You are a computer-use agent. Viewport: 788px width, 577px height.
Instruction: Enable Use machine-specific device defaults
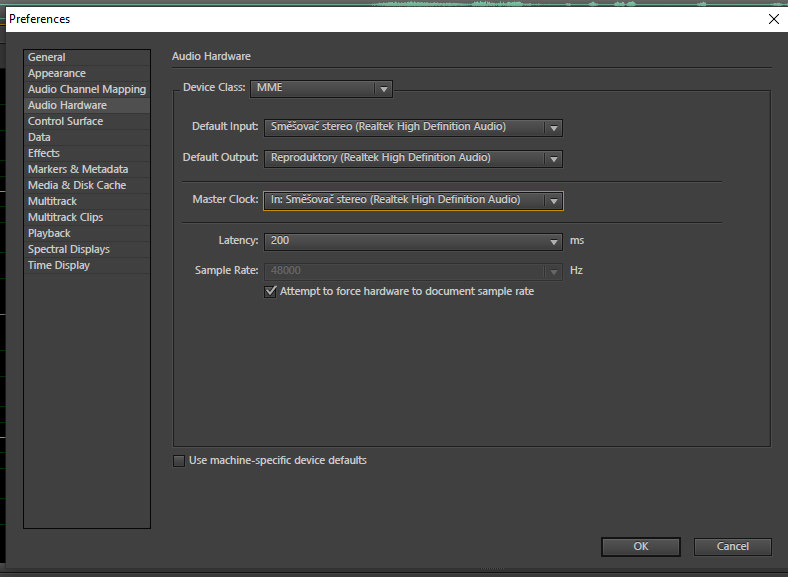click(x=179, y=461)
